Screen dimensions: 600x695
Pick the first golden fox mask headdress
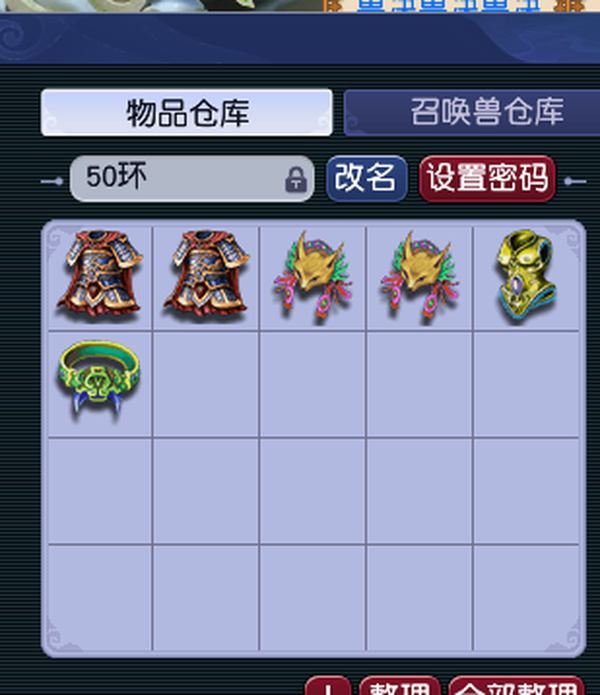[313, 276]
